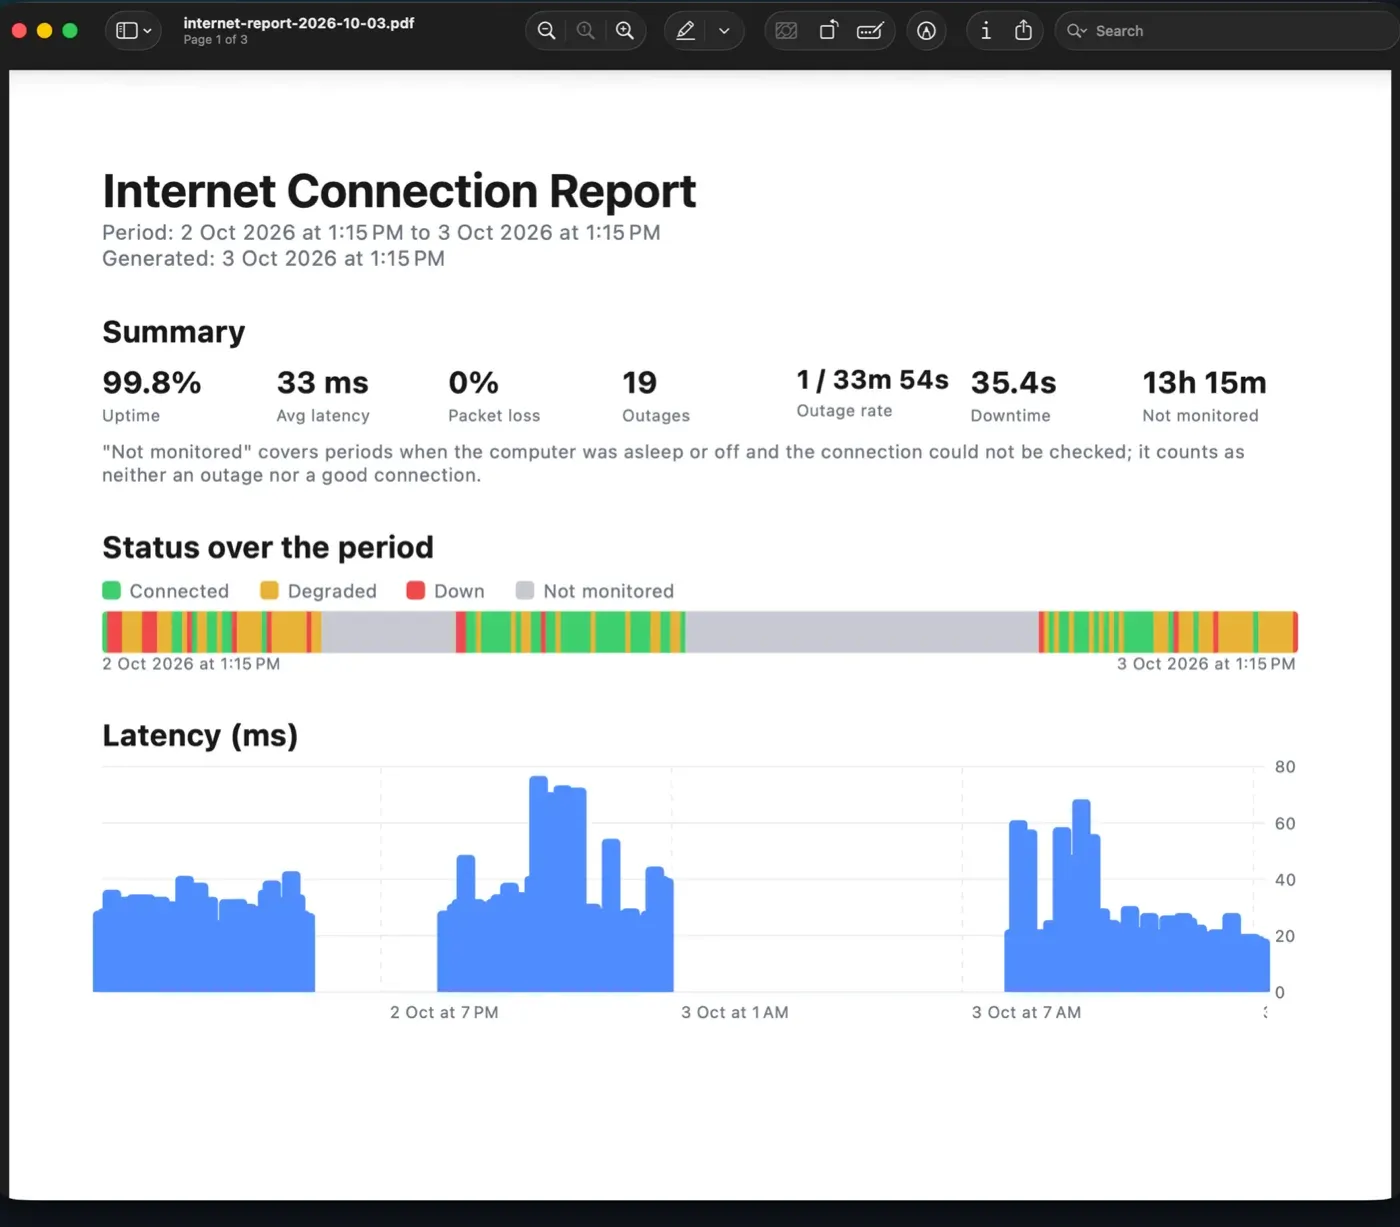The image size is (1400, 1227).
Task: Click the Page 1 of 3 indicator
Action: pyautogui.click(x=215, y=40)
